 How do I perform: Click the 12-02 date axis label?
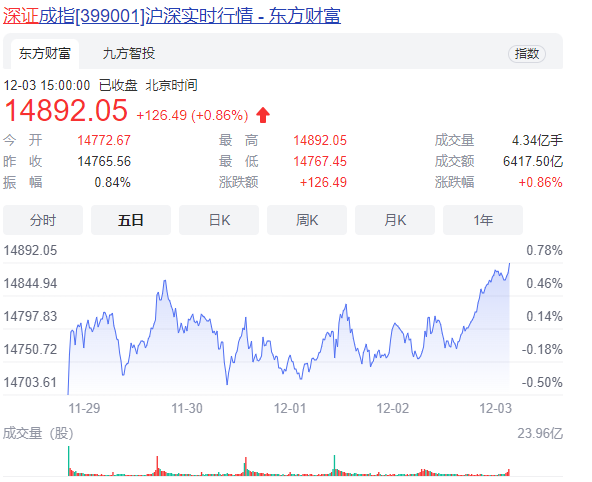click(393, 408)
